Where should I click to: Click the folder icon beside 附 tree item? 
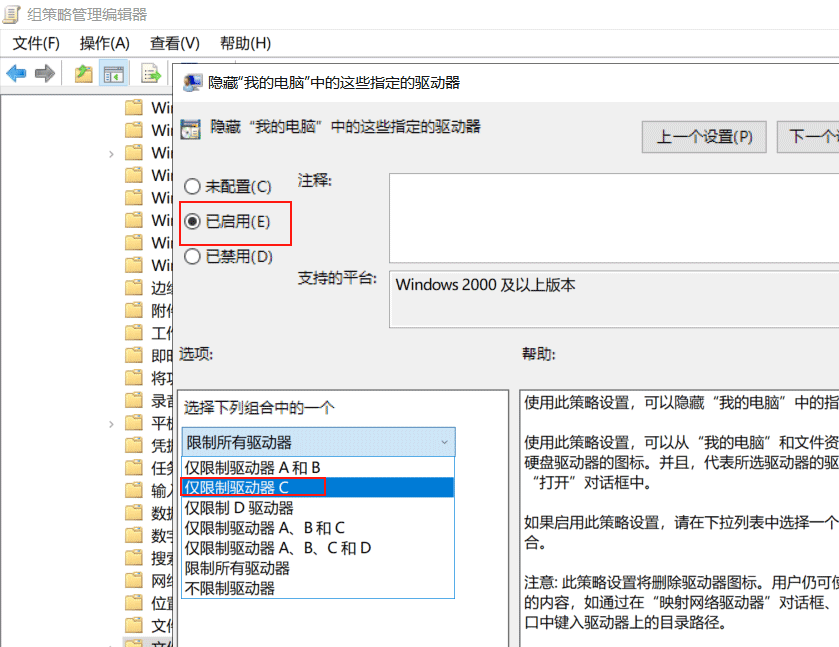coord(134,310)
